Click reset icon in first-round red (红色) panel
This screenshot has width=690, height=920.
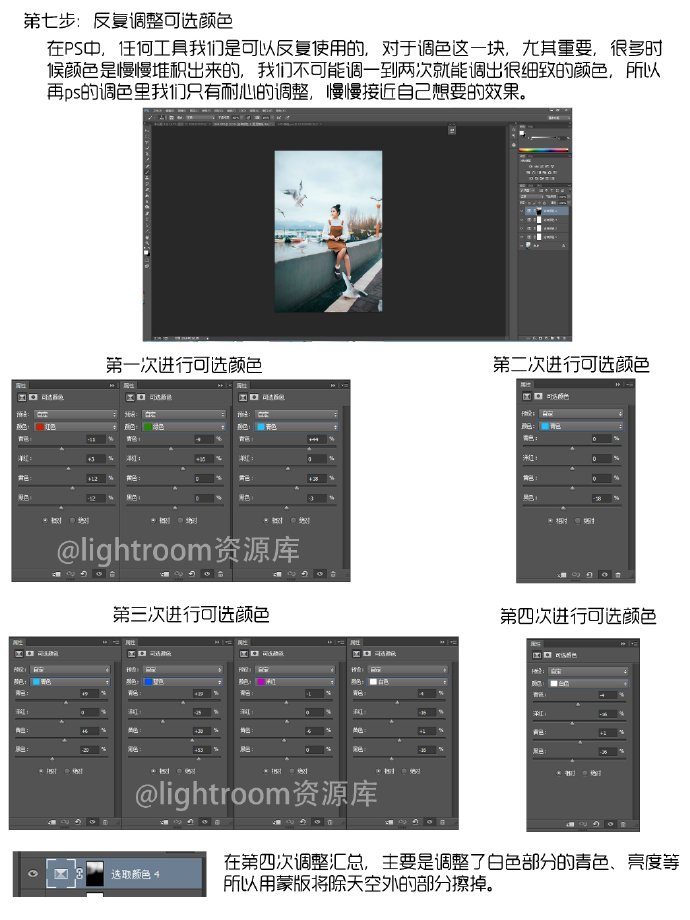[x=84, y=574]
